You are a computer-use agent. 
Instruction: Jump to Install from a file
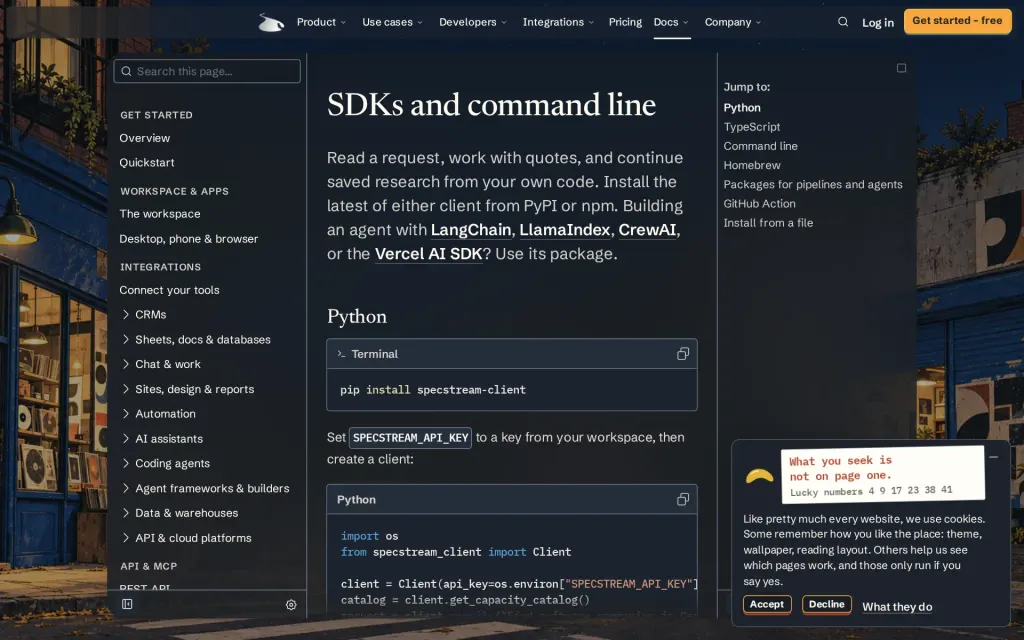tap(768, 223)
